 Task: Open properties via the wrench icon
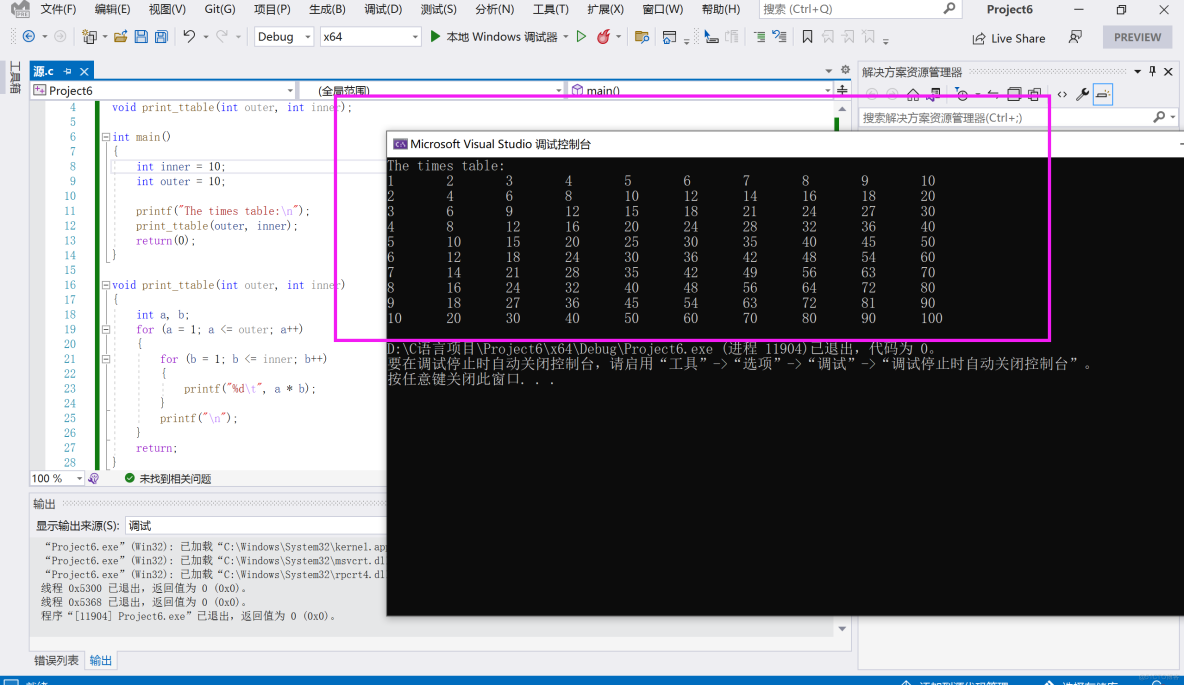tap(1081, 95)
